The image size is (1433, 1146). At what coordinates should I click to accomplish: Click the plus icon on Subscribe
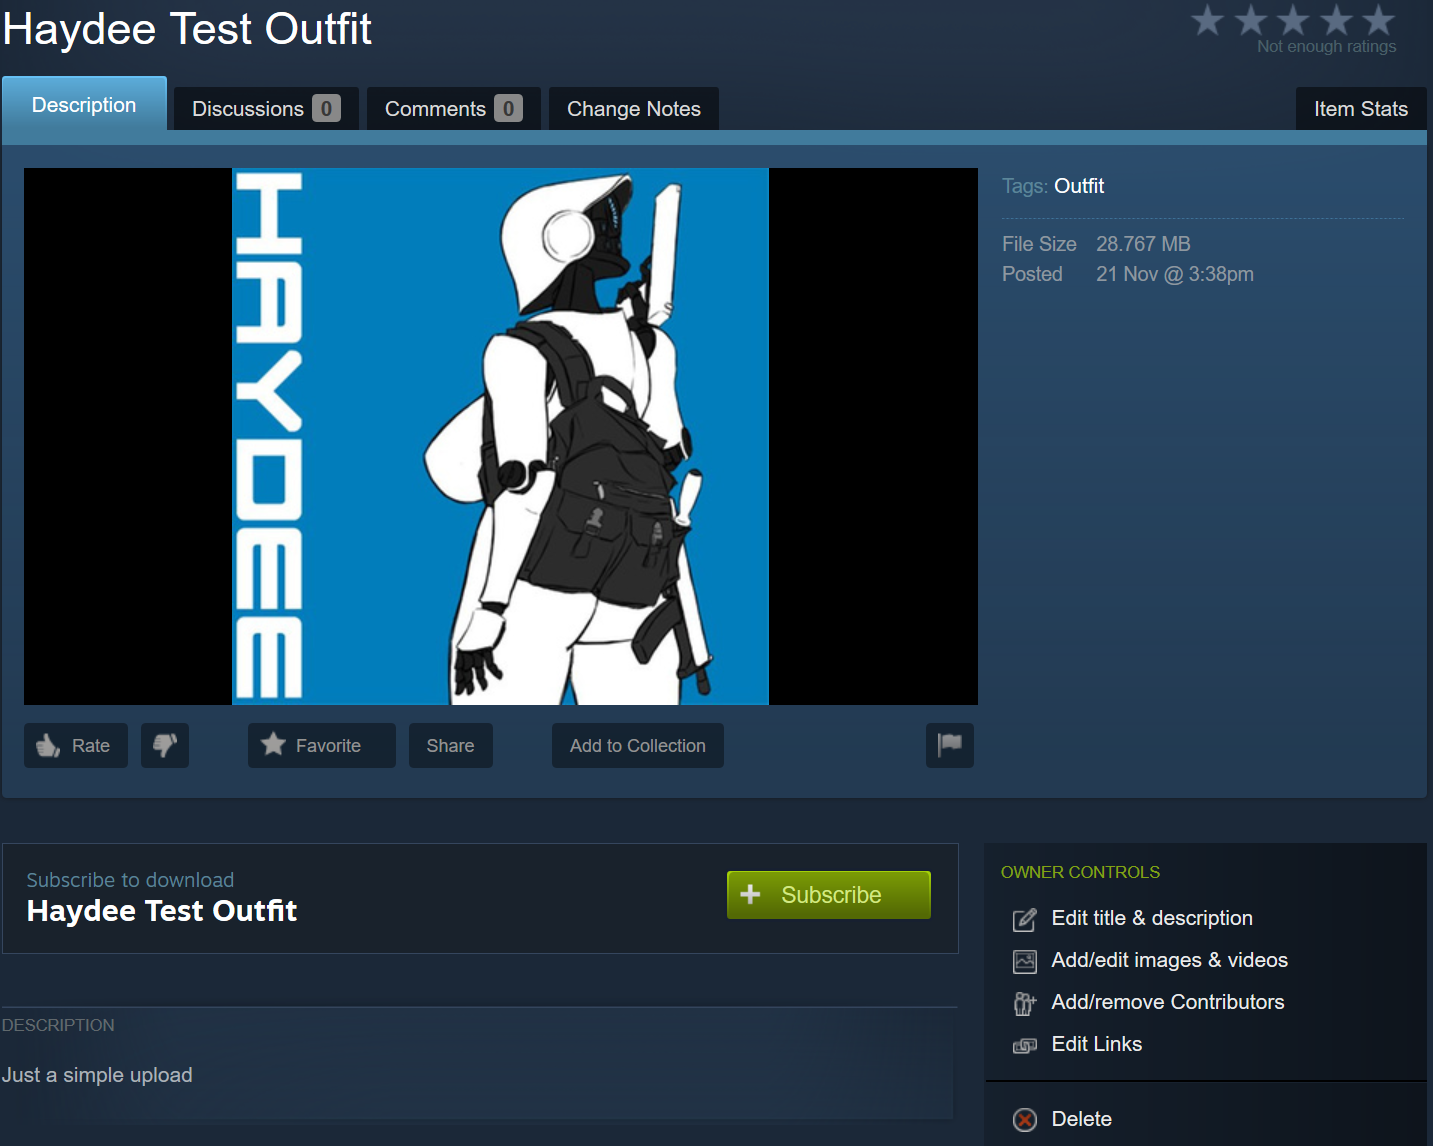pos(750,894)
